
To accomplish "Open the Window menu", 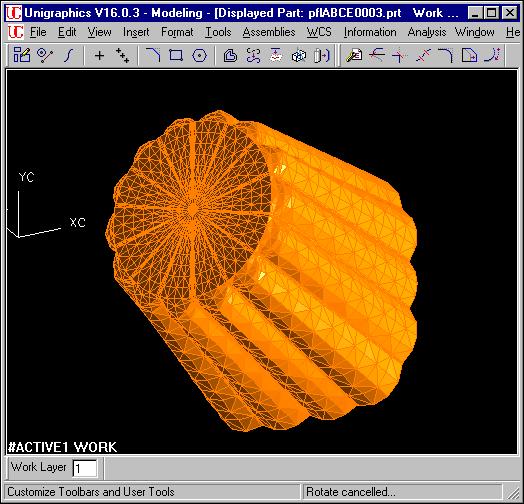I will pos(475,32).
